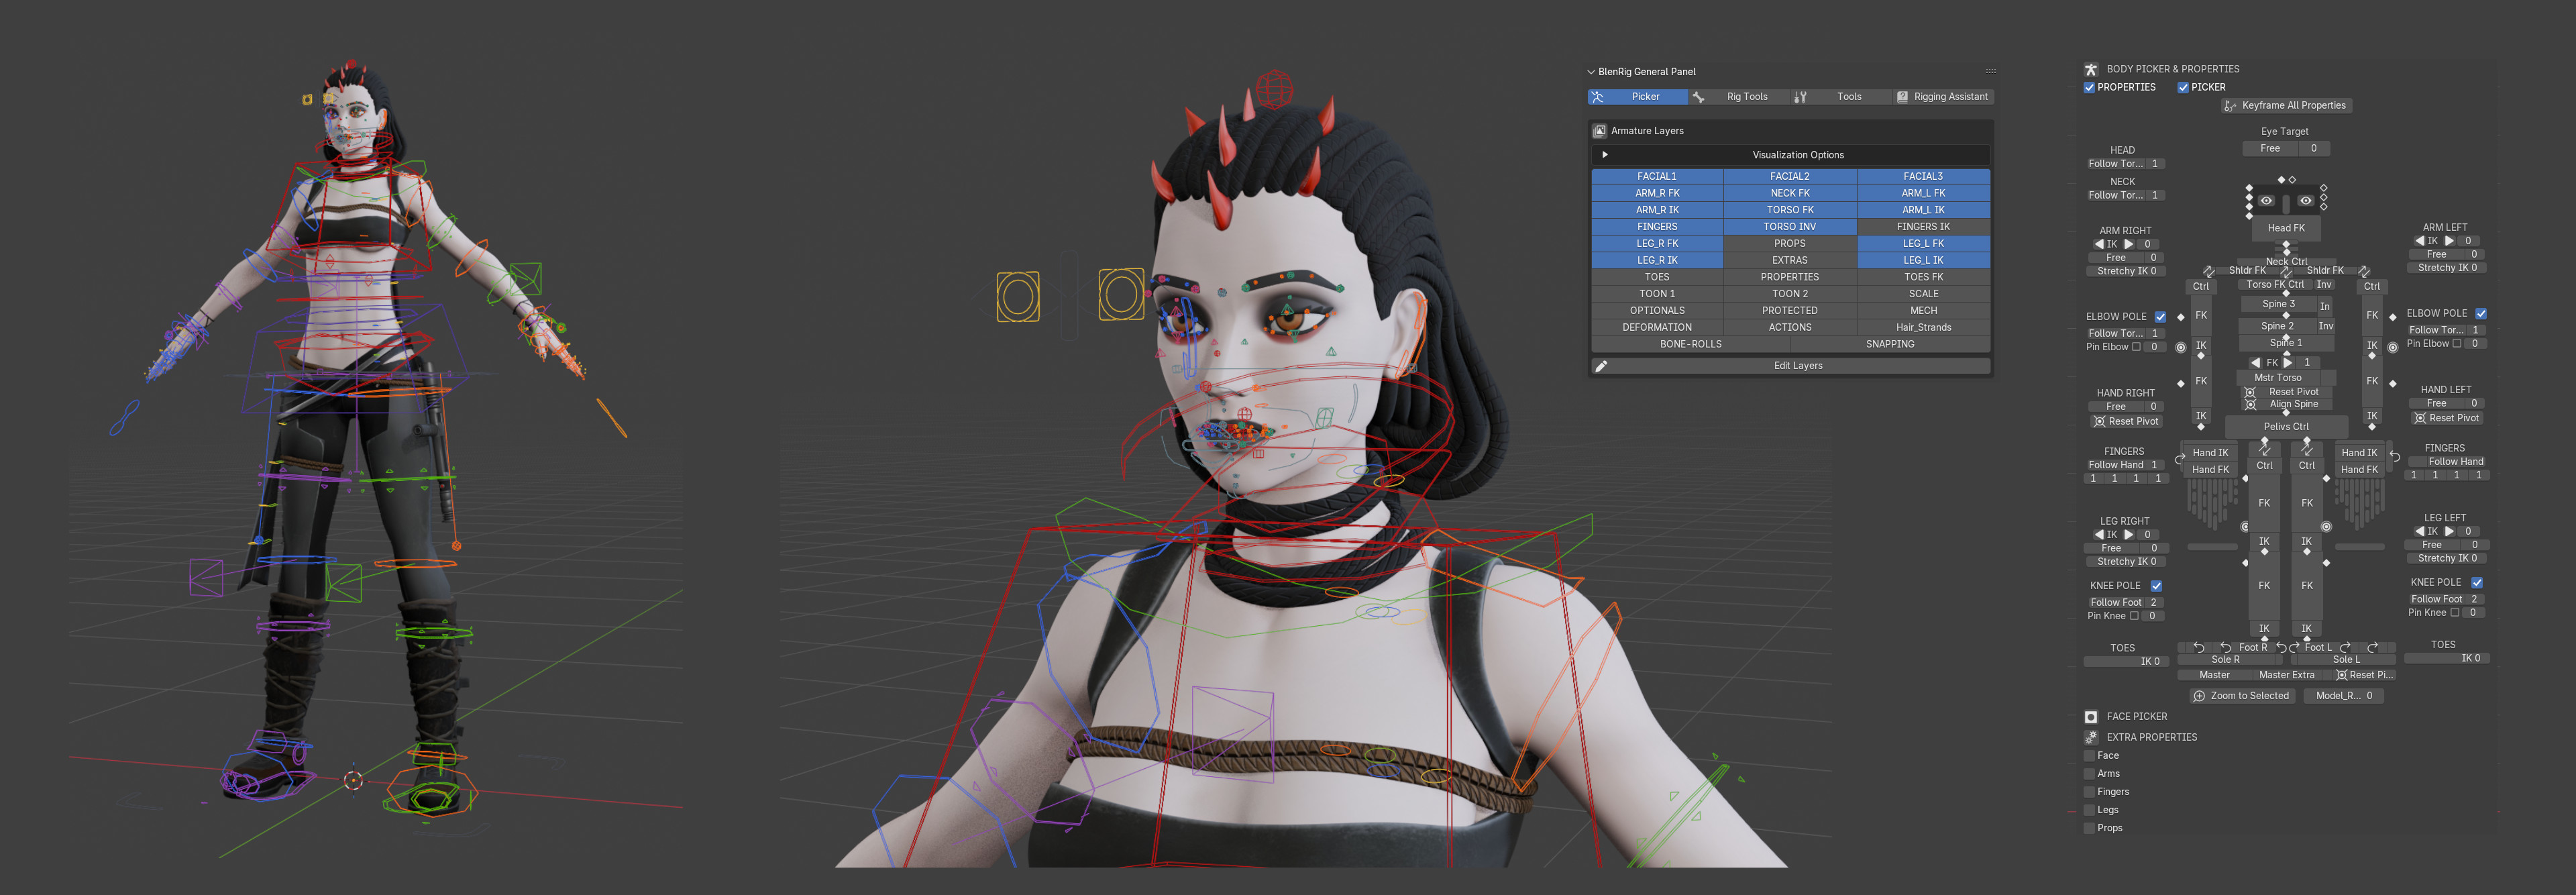Click the Body Picker armature icon
Viewport: 2576px width, 895px height.
(2090, 69)
